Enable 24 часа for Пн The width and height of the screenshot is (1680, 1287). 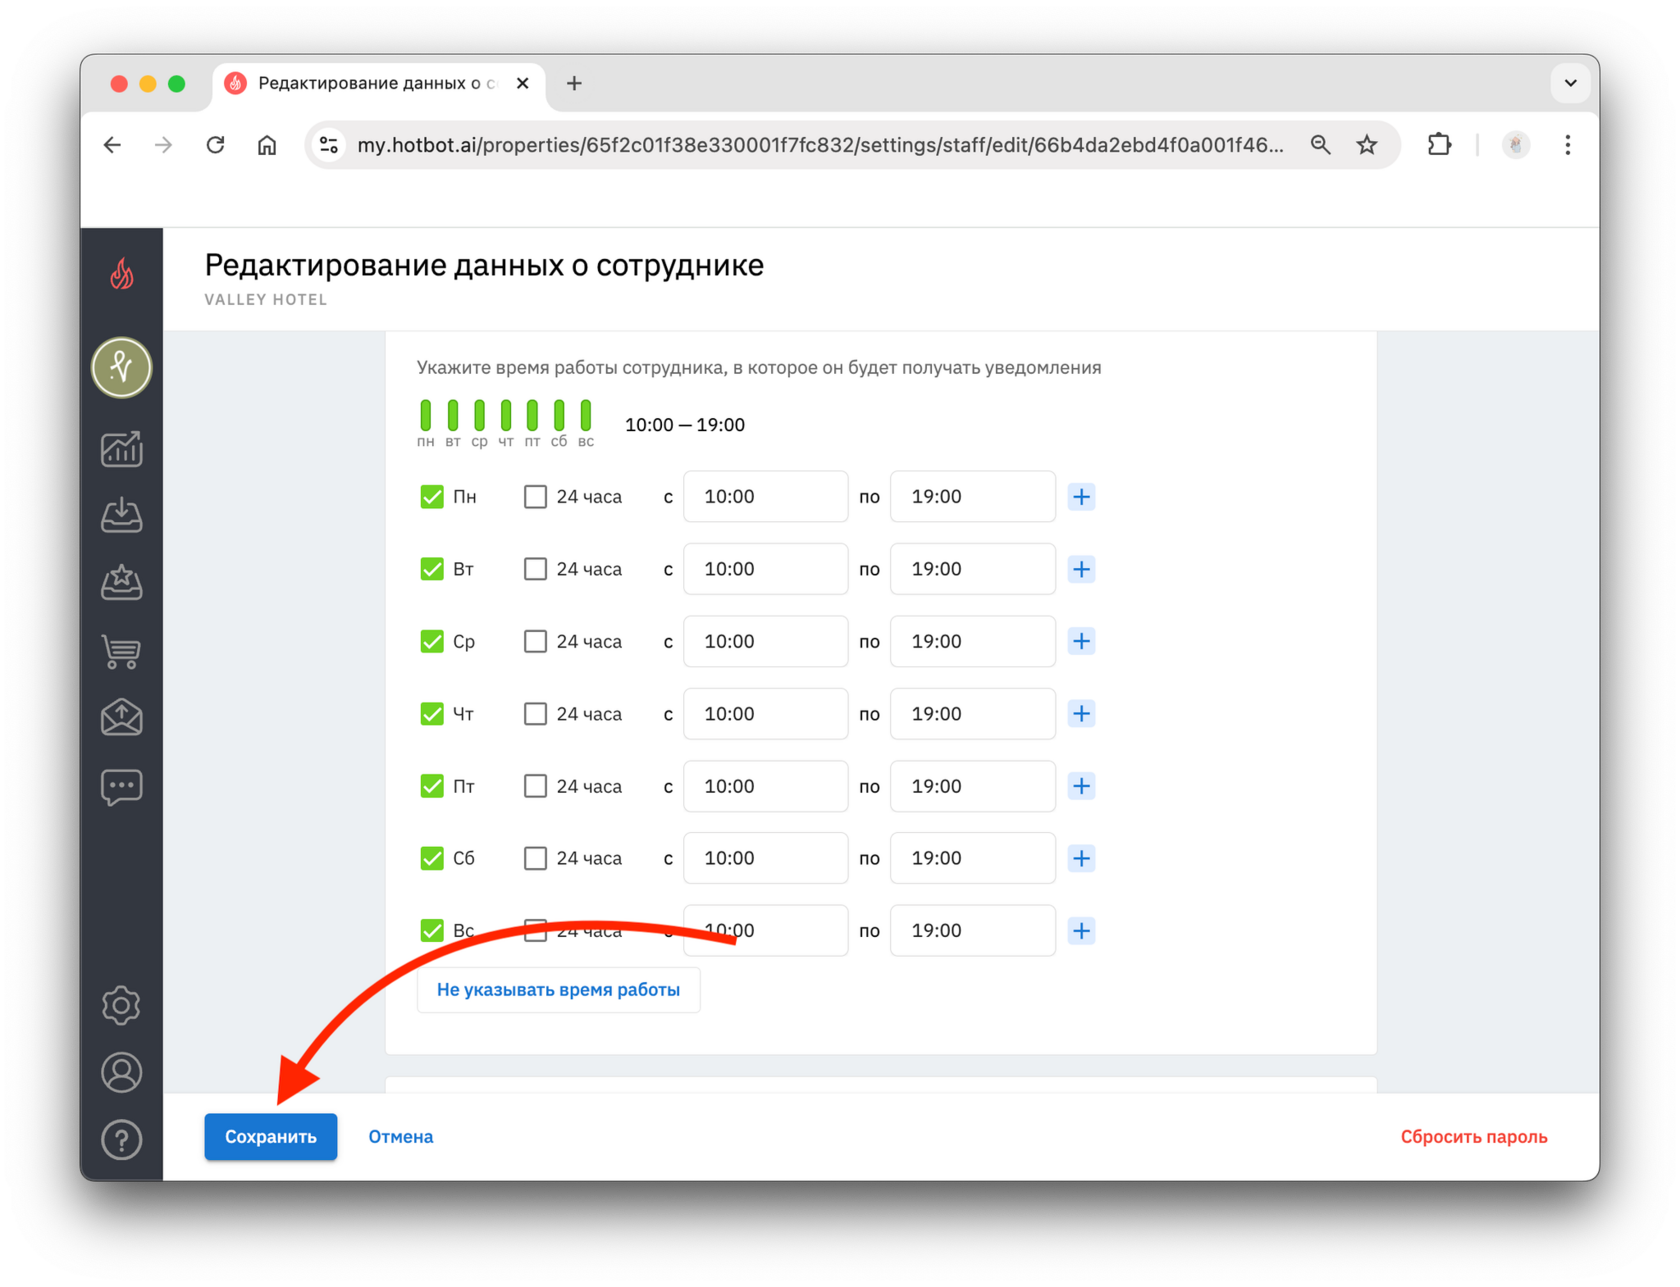click(x=535, y=497)
